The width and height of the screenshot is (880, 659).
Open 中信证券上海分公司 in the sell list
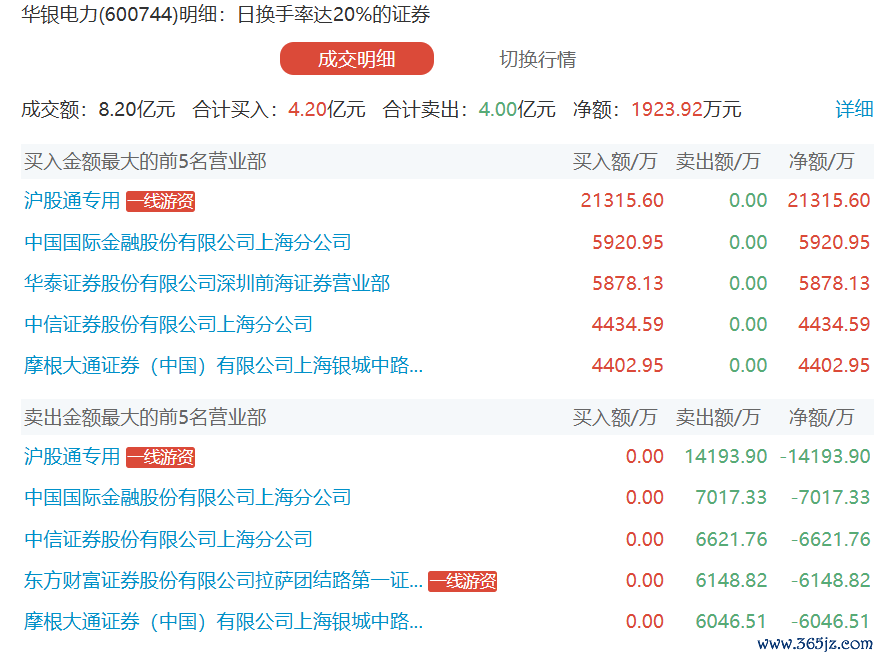pyautogui.click(x=168, y=539)
